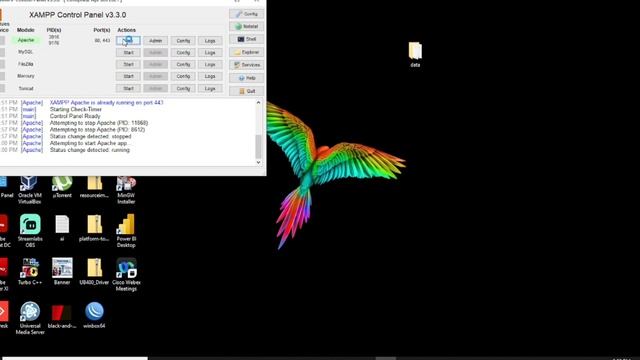Click log line 'Control Panel Ready'
Image resolution: width=640 pixels, height=360 pixels.
tap(75, 116)
